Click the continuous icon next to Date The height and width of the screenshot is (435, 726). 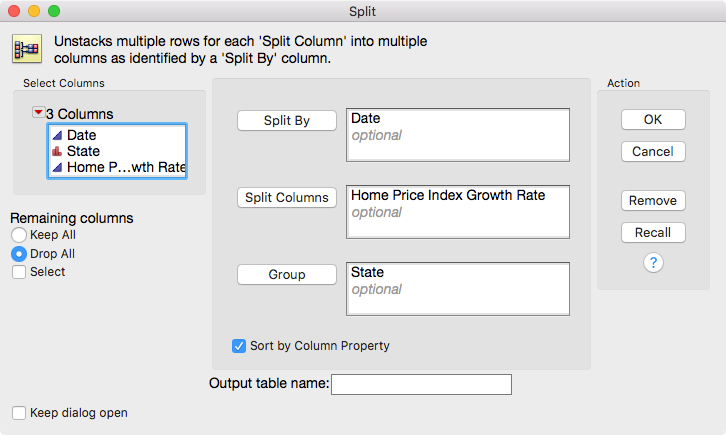point(57,135)
